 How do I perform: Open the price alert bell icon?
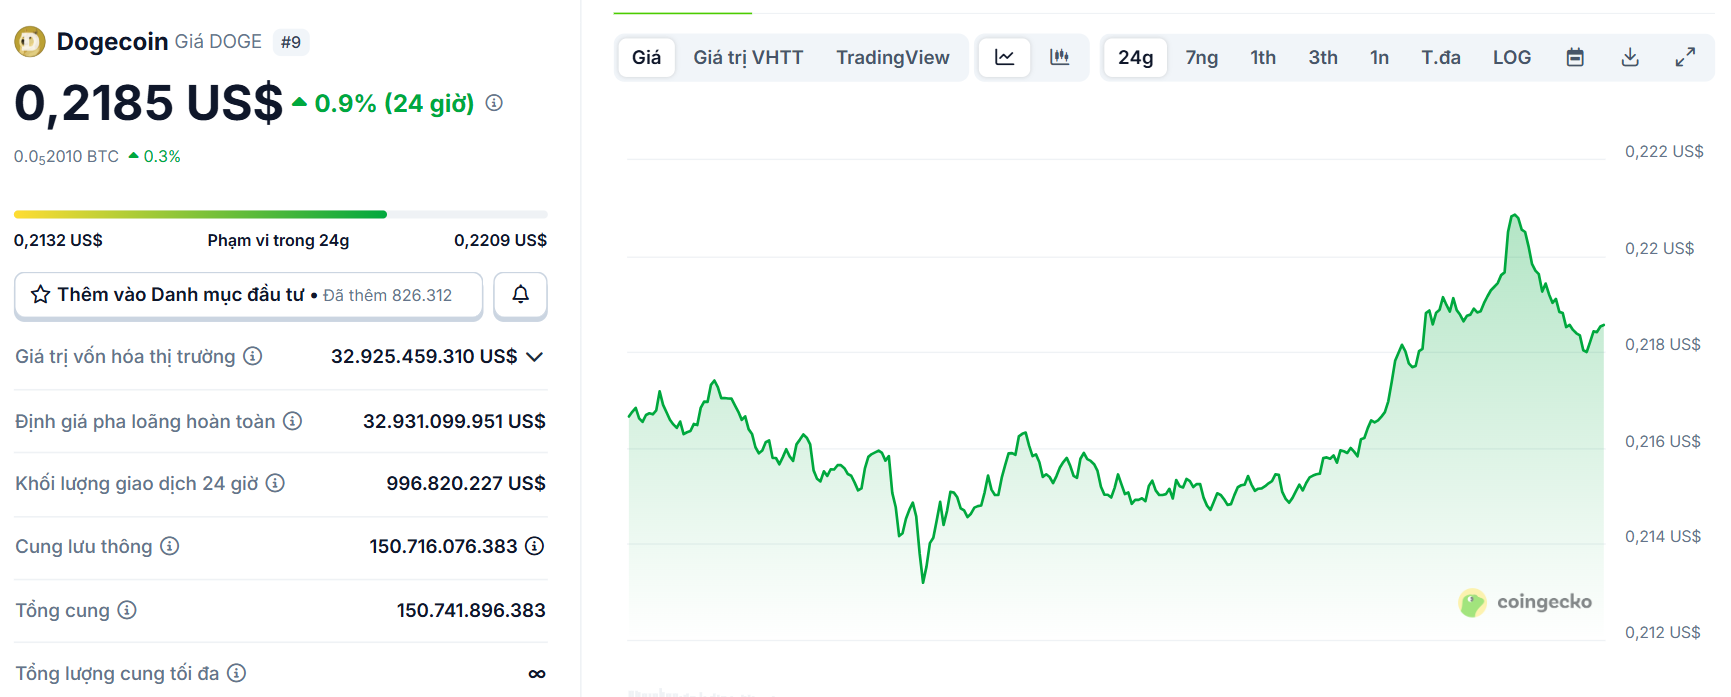(x=521, y=295)
